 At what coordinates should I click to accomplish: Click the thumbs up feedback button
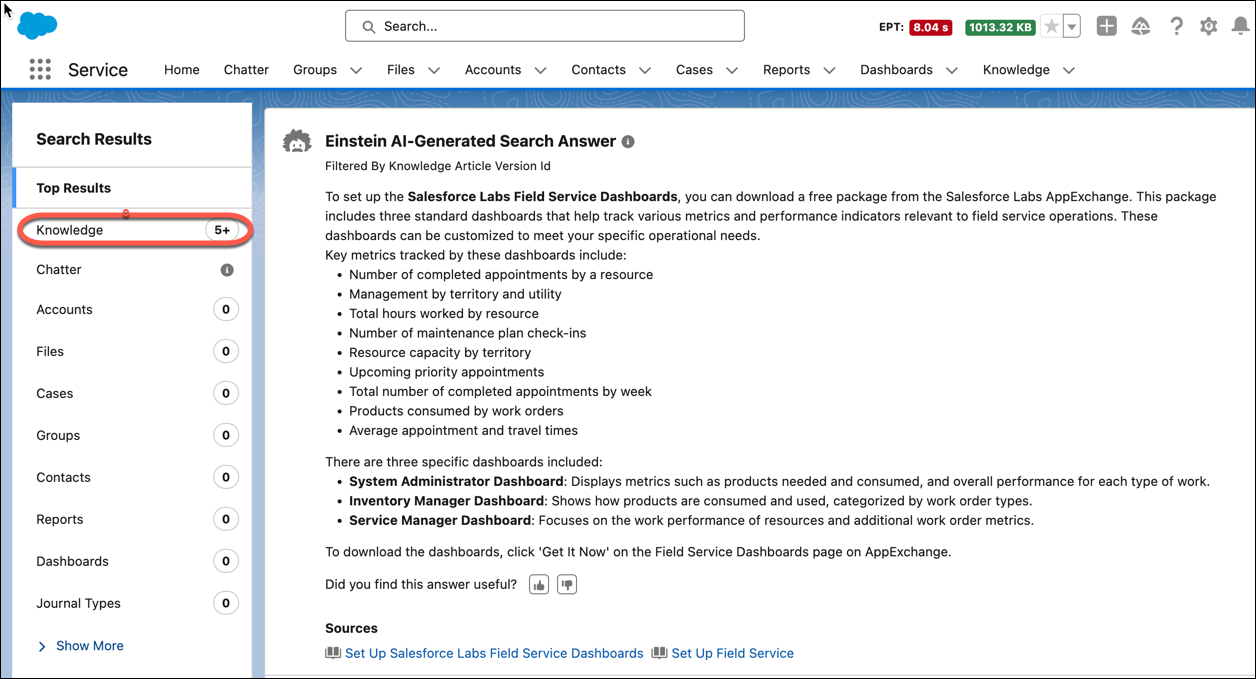pyautogui.click(x=539, y=585)
